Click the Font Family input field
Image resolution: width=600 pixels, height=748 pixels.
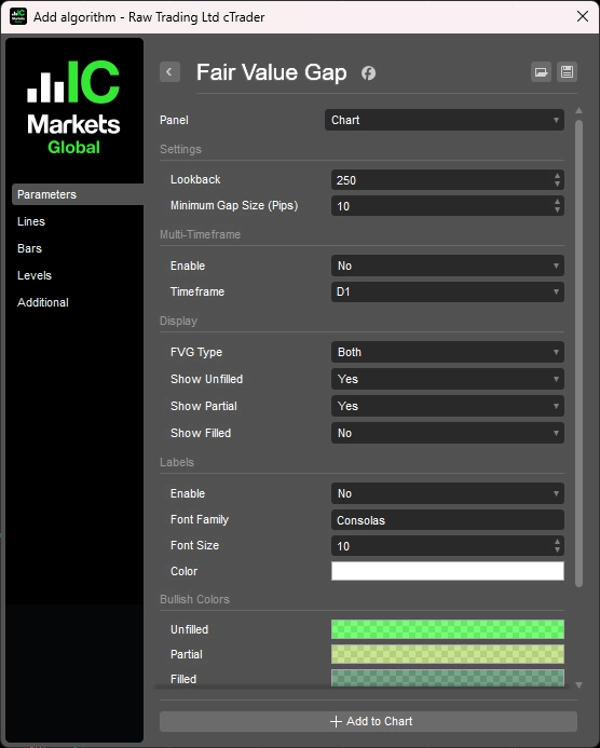pyautogui.click(x=447, y=520)
